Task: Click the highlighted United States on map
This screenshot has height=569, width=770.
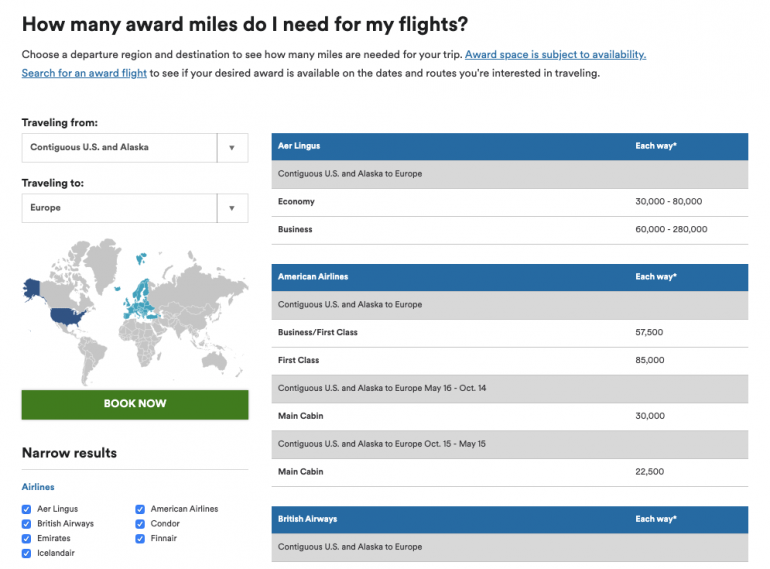Action: [x=69, y=317]
